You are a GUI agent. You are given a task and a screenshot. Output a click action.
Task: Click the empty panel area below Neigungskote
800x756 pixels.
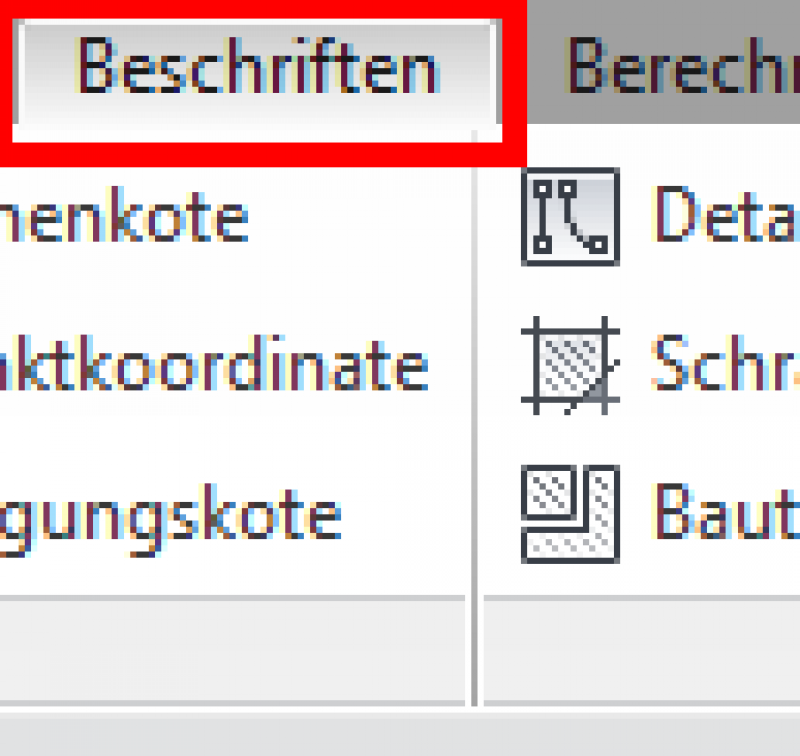[232, 576]
